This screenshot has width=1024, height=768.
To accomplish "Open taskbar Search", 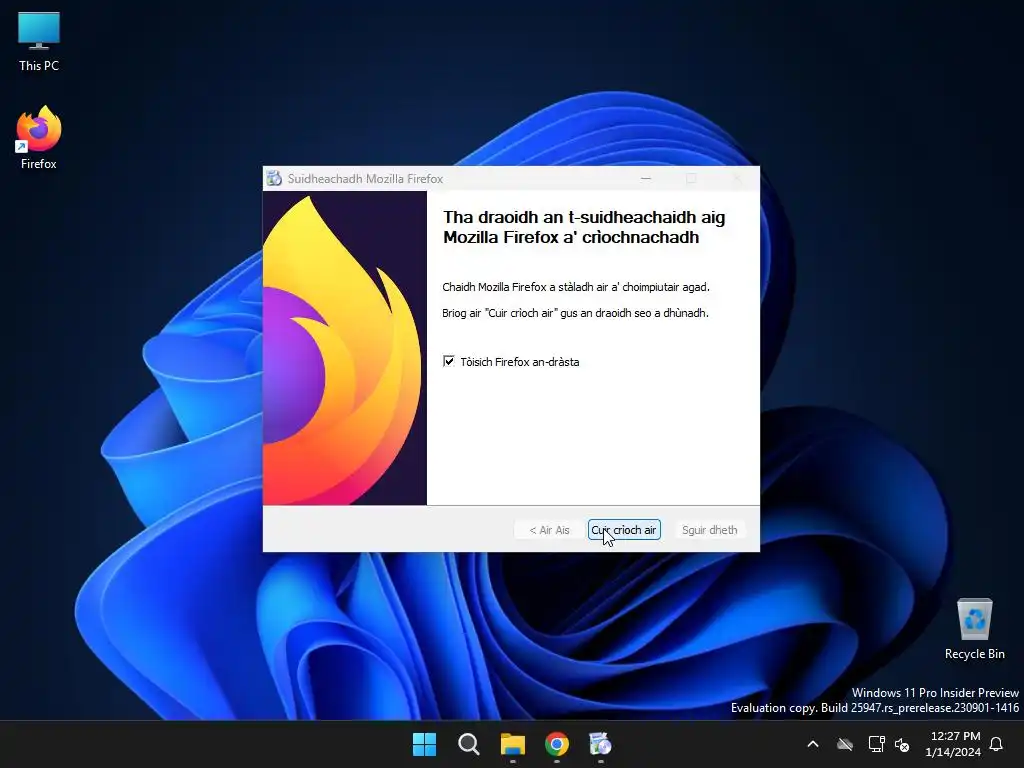I will click(468, 744).
